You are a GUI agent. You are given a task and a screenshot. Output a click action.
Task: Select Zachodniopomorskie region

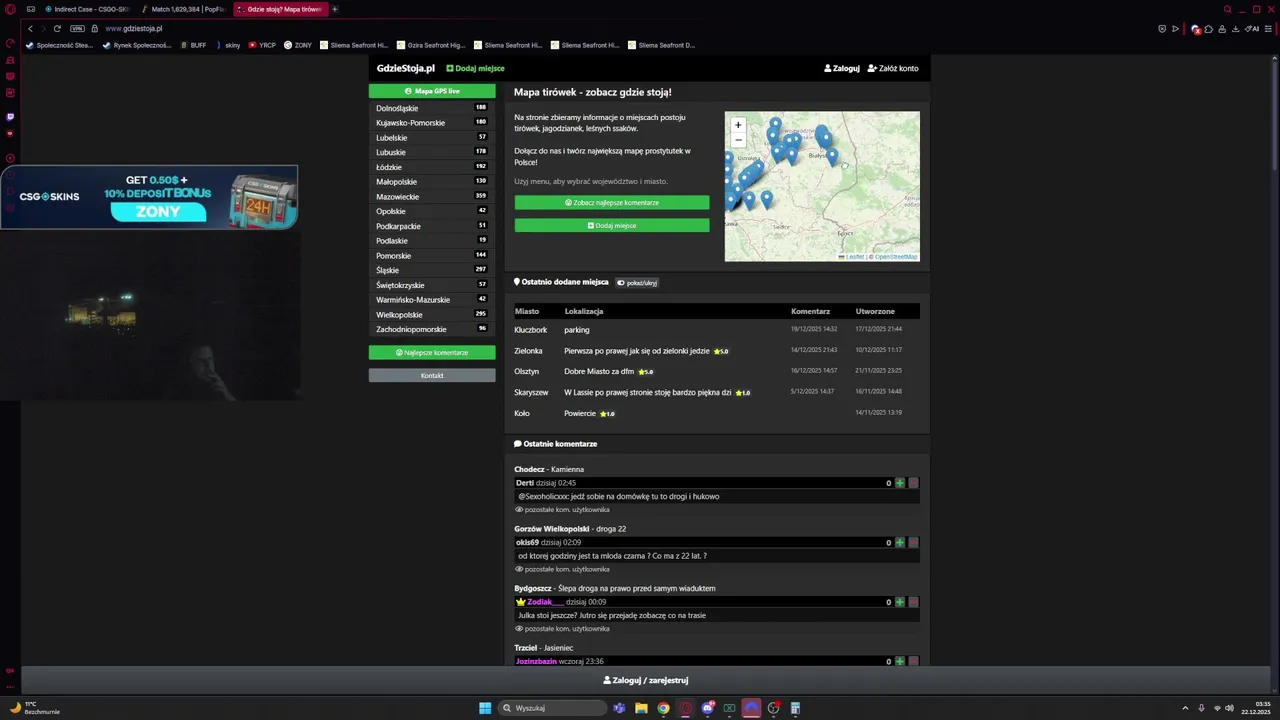coord(432,329)
